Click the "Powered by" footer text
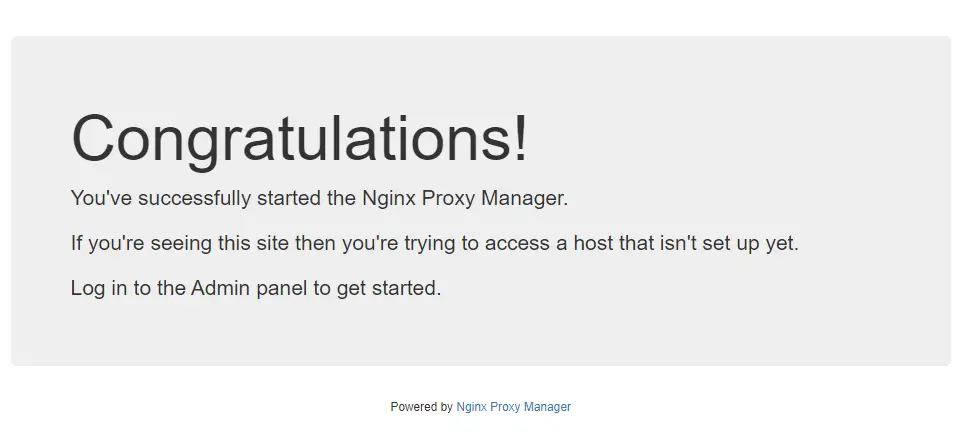This screenshot has height=444, width=963. (x=421, y=407)
